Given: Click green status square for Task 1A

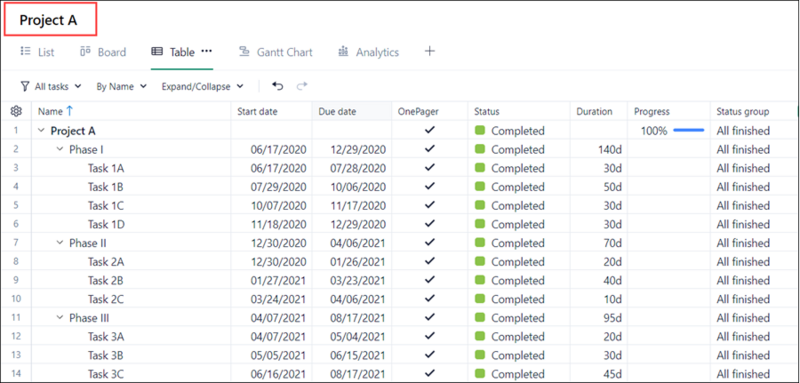Looking at the screenshot, I should coord(480,168).
